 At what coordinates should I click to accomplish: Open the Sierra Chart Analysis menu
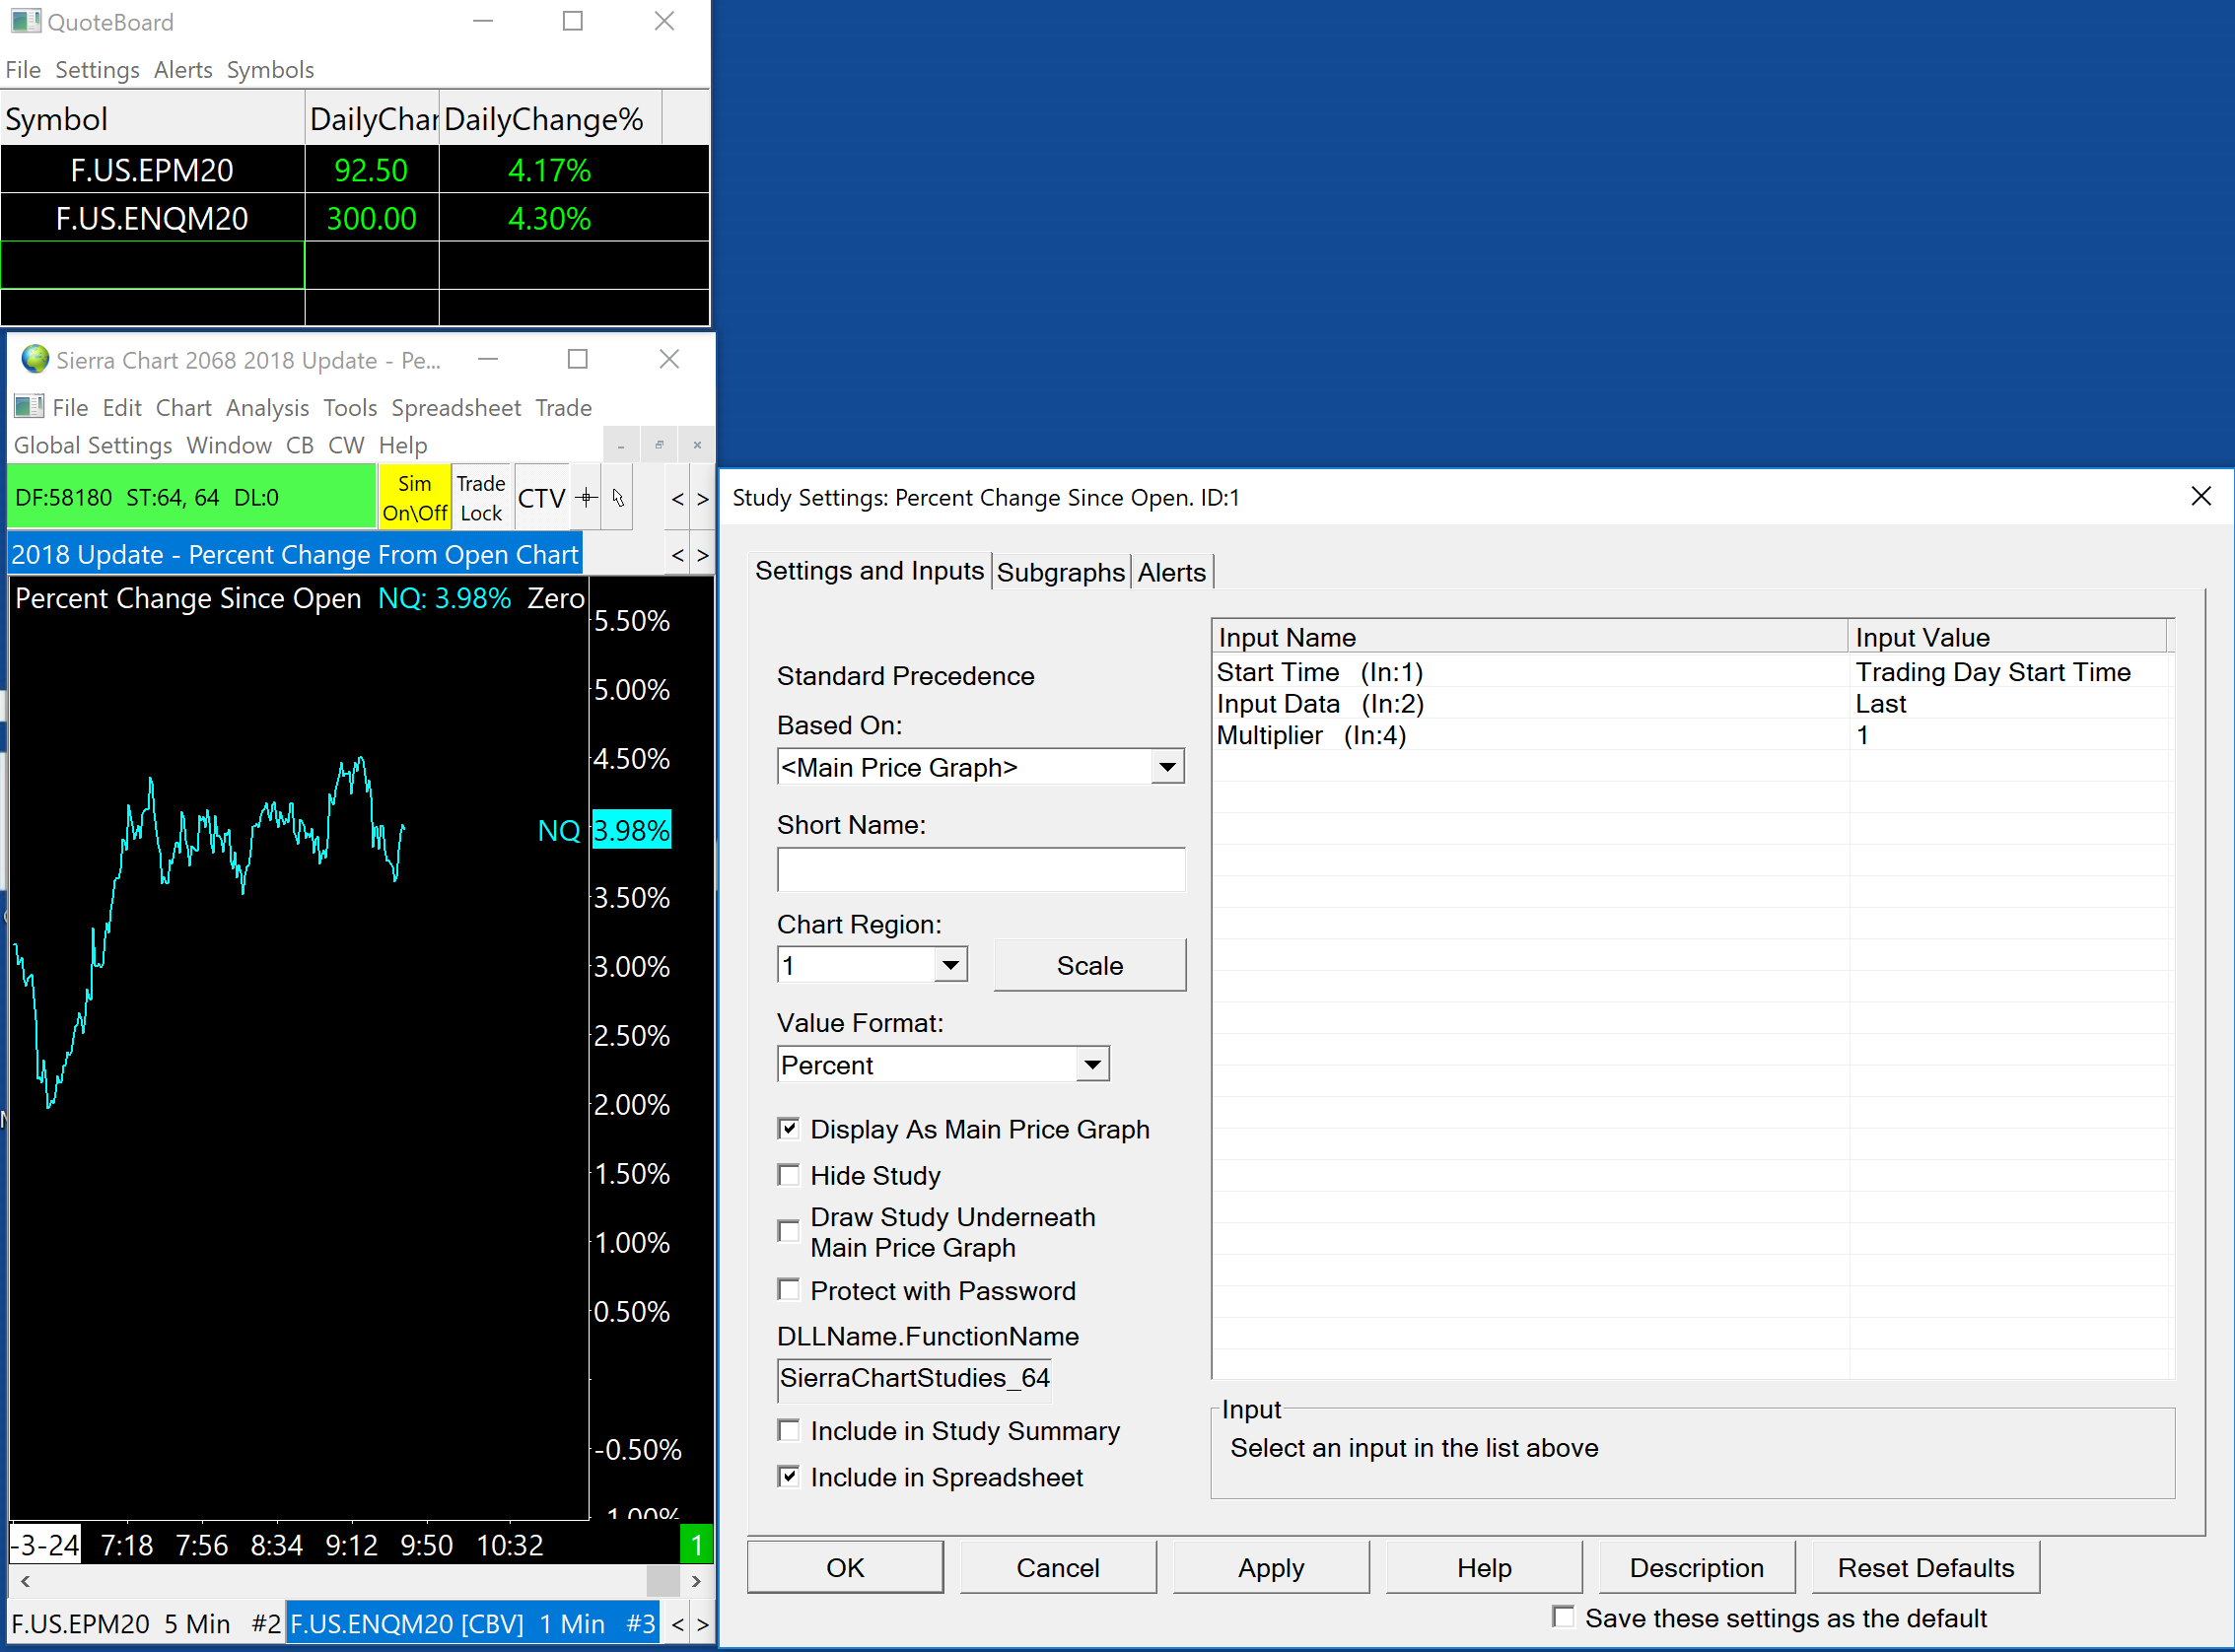(x=267, y=408)
